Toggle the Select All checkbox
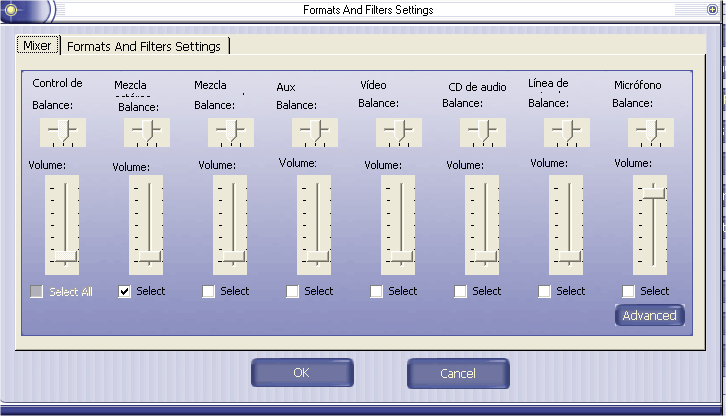726x416 pixels. [36, 291]
